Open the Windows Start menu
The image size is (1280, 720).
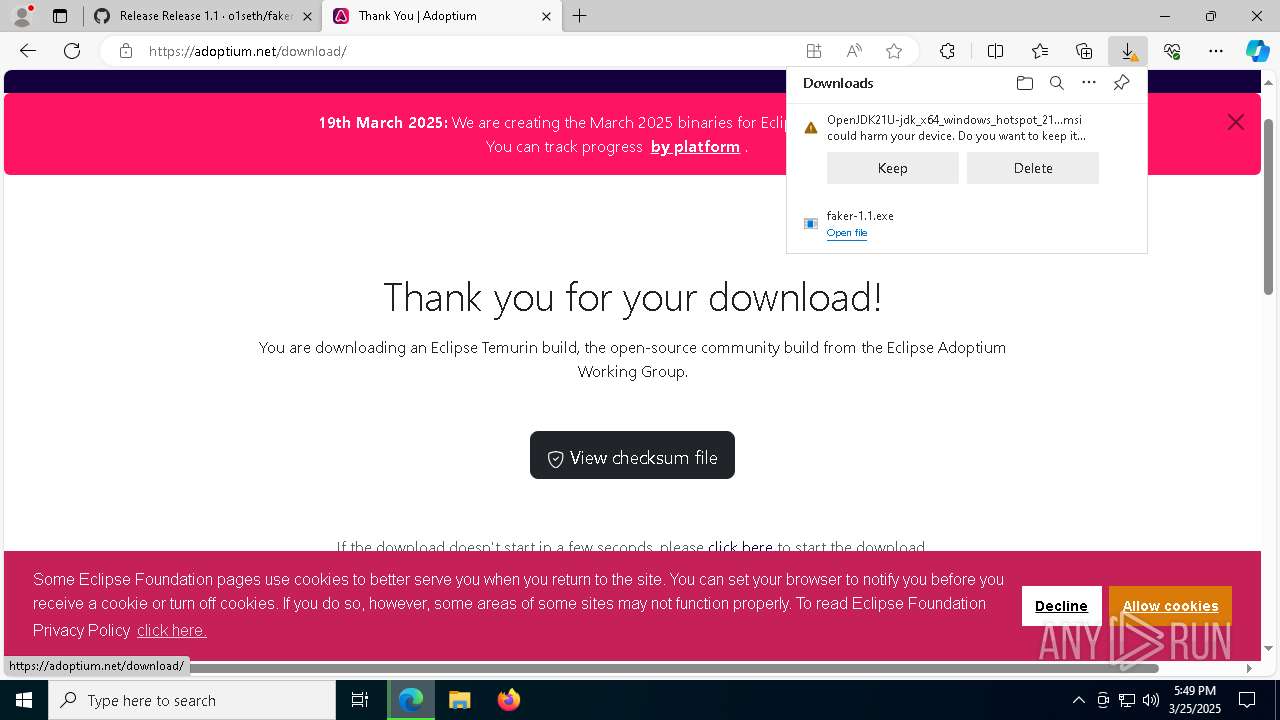24,700
